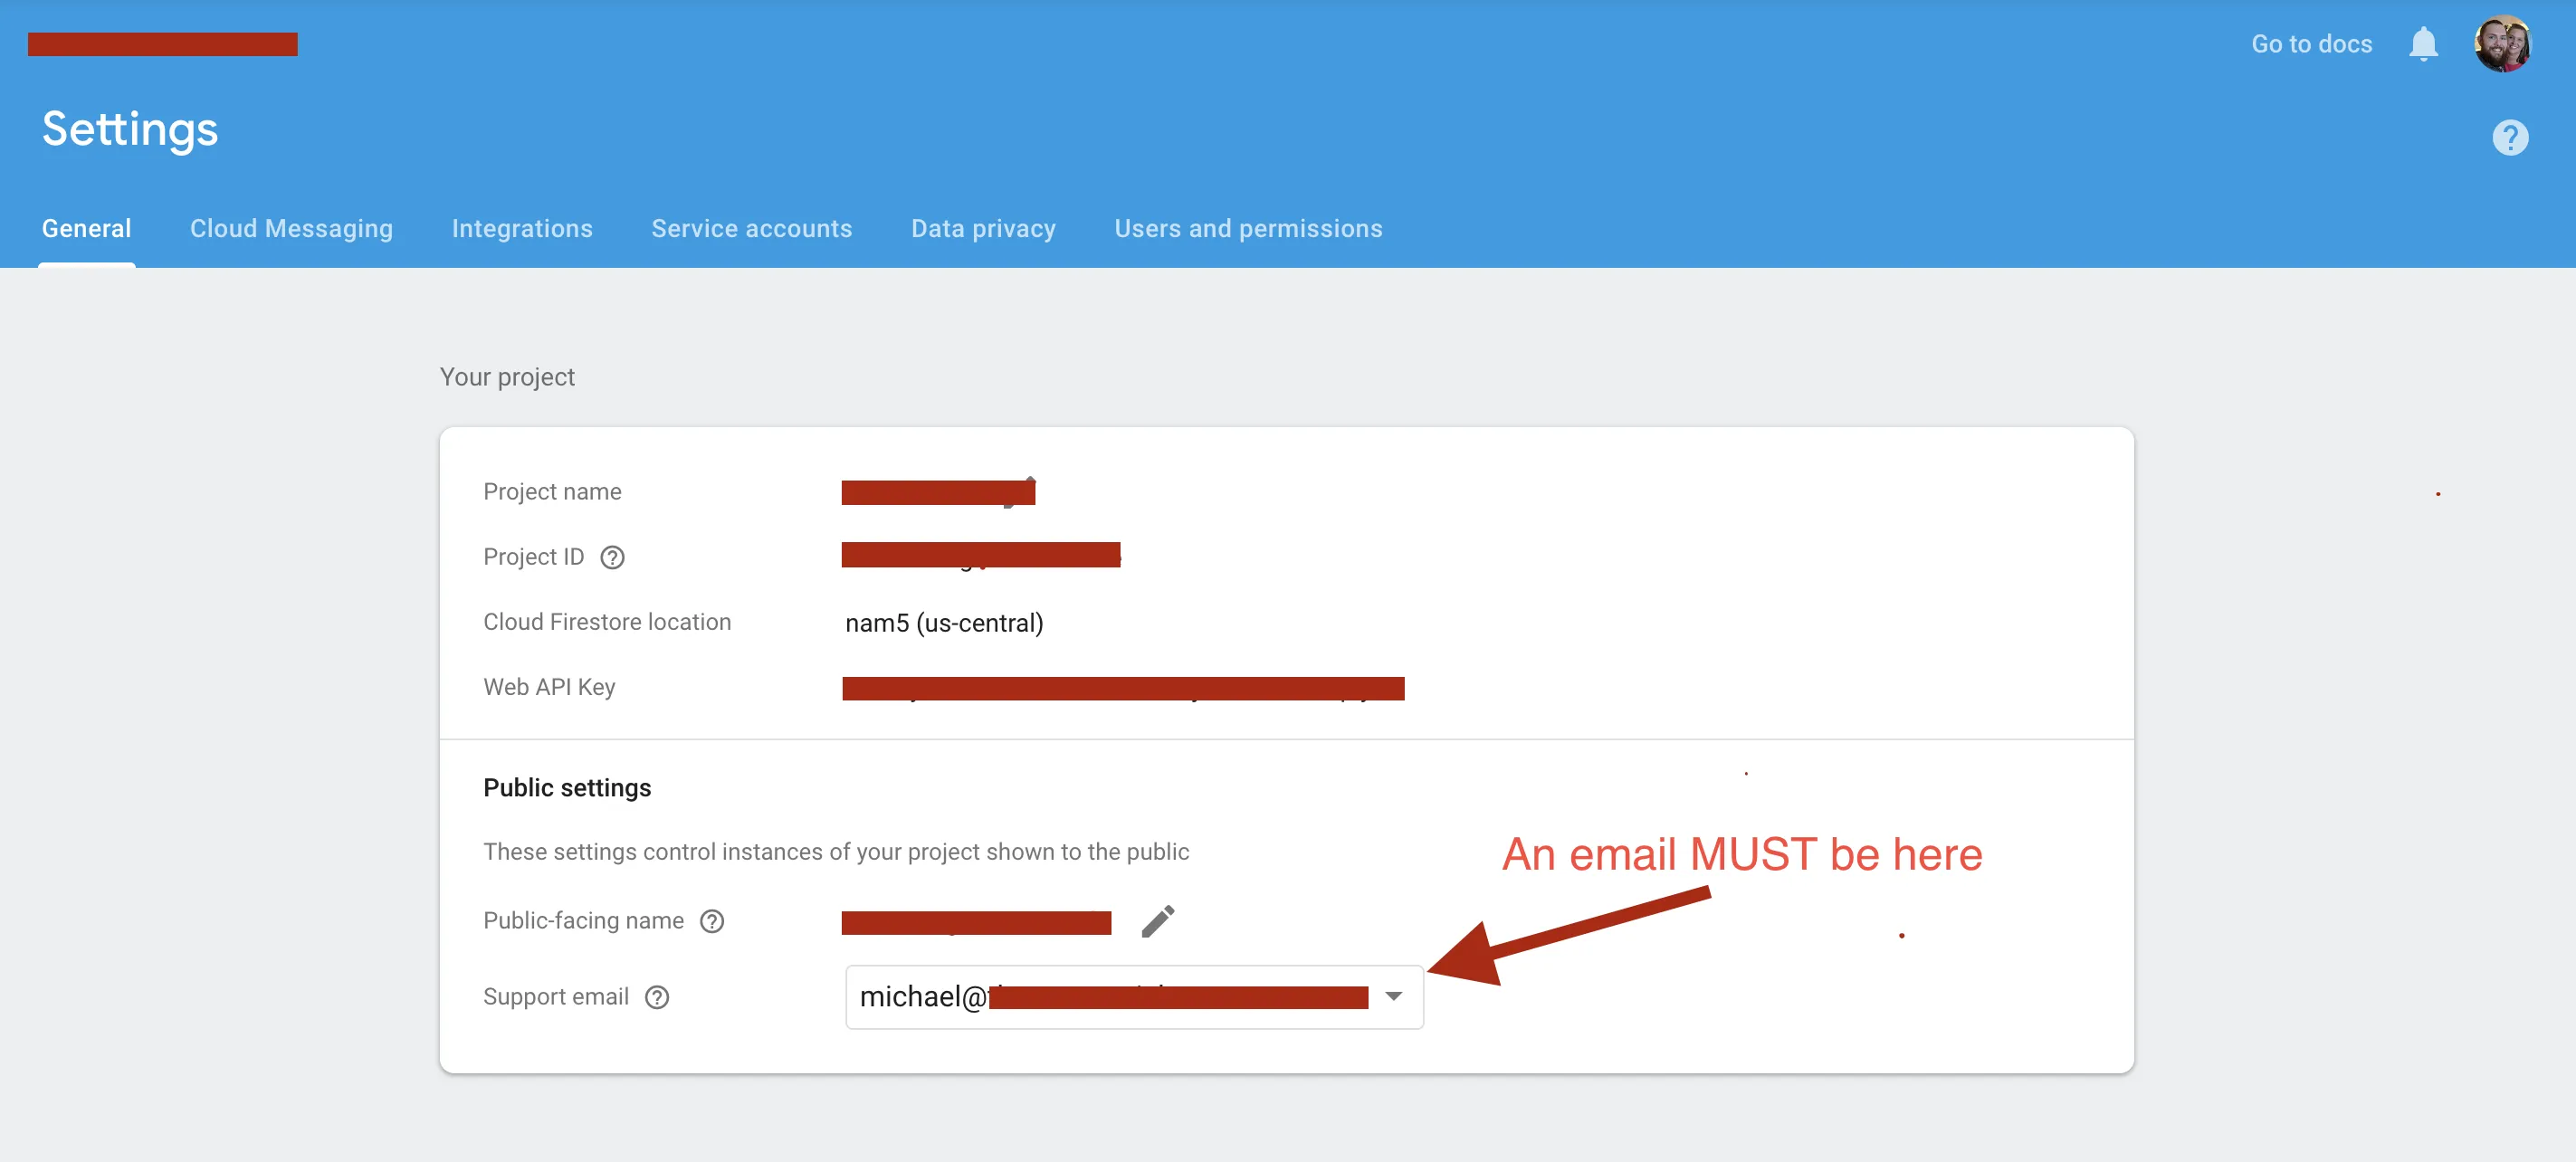Click the Go to docs link

point(2310,44)
